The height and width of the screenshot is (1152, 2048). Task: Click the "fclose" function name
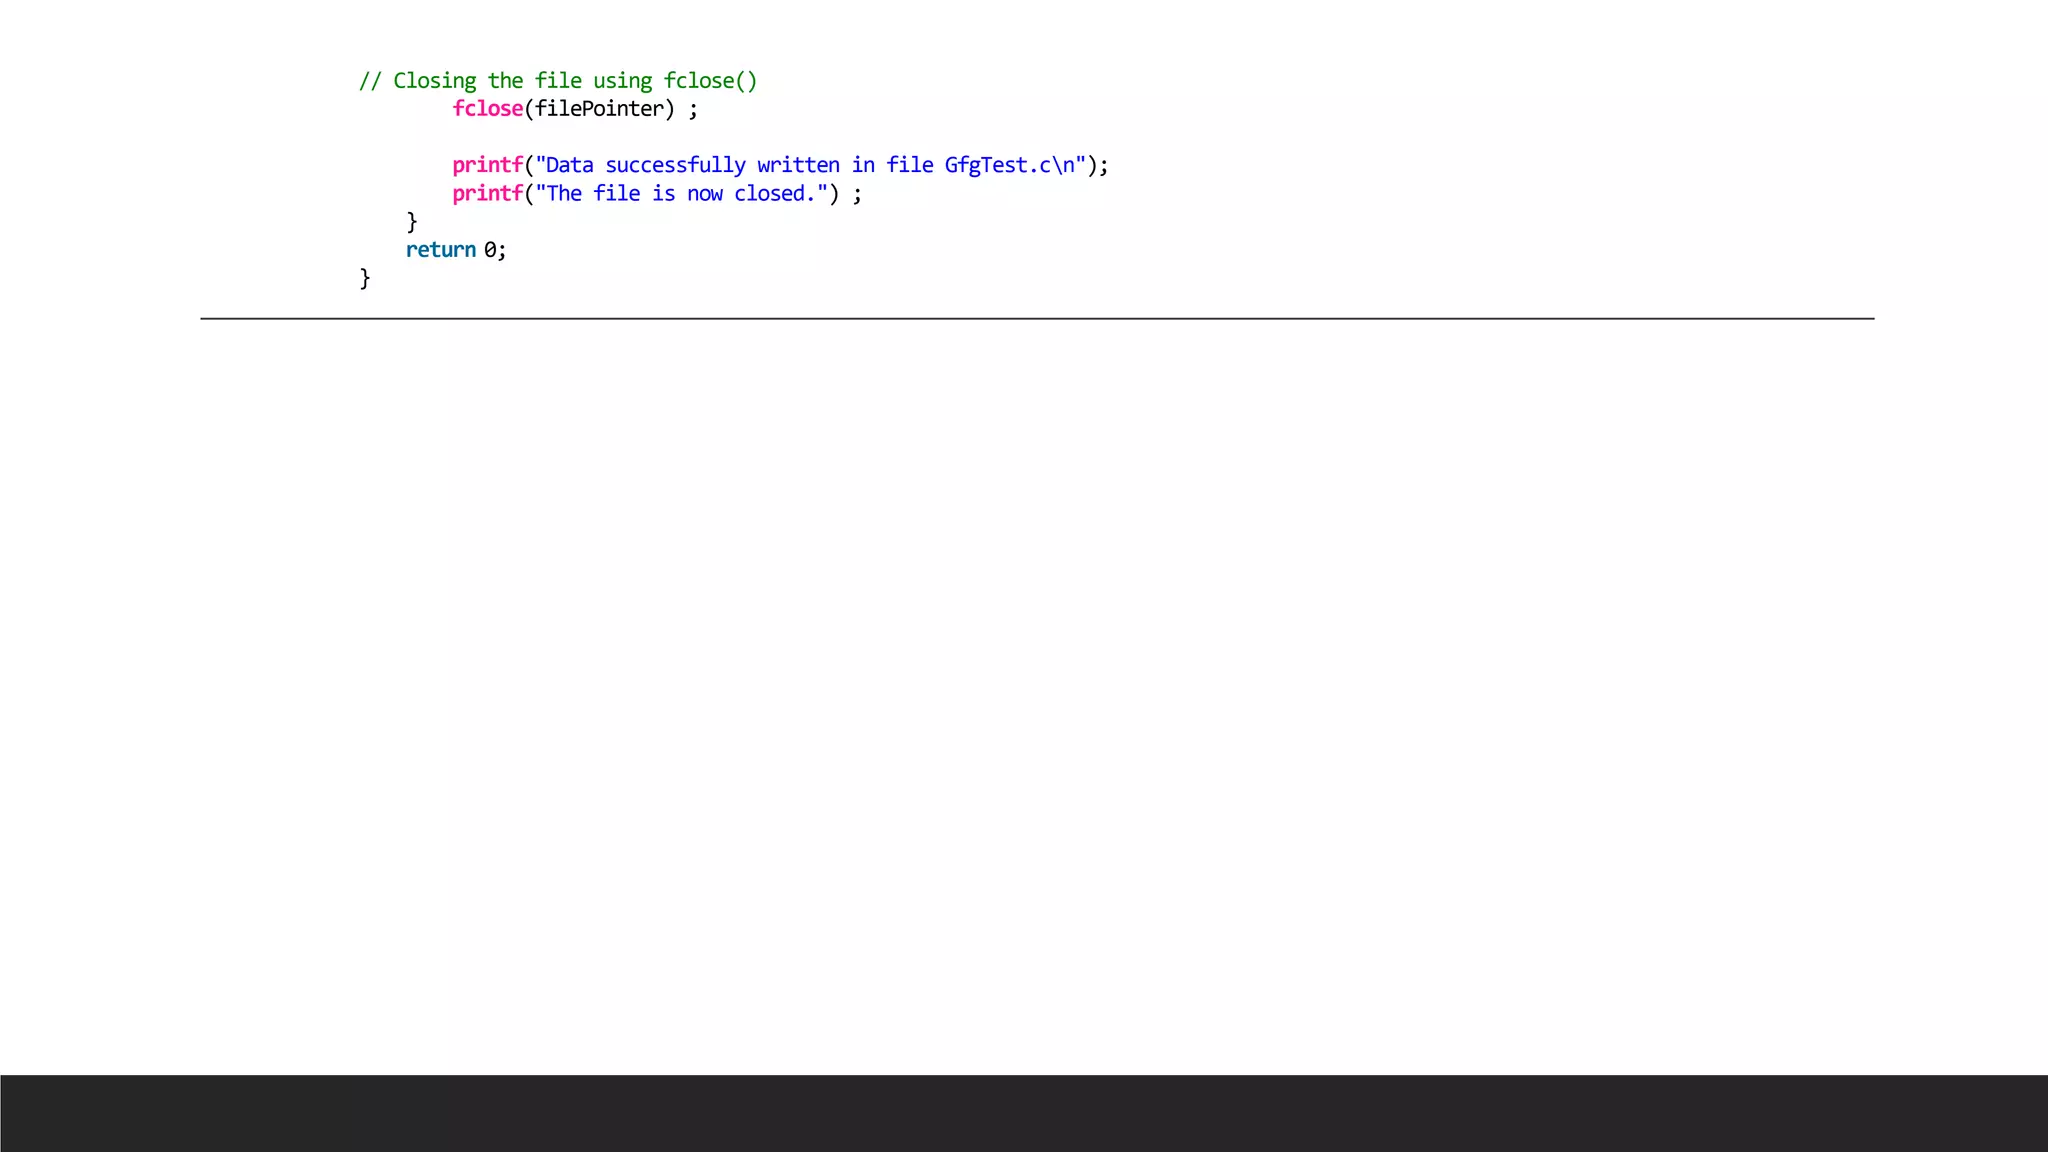pyautogui.click(x=488, y=108)
